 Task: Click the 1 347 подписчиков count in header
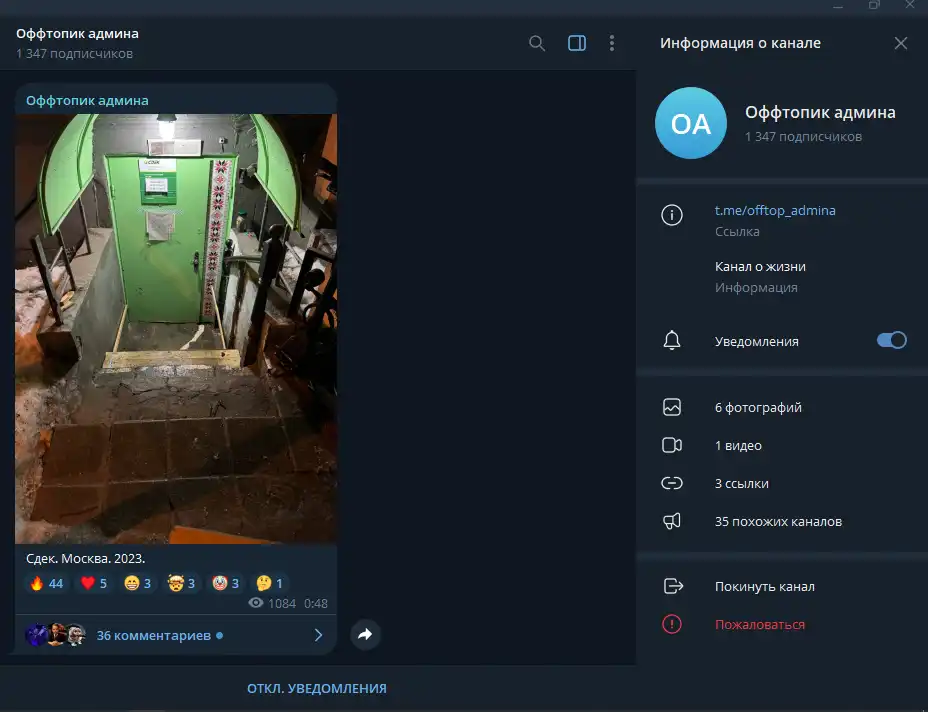click(x=75, y=53)
